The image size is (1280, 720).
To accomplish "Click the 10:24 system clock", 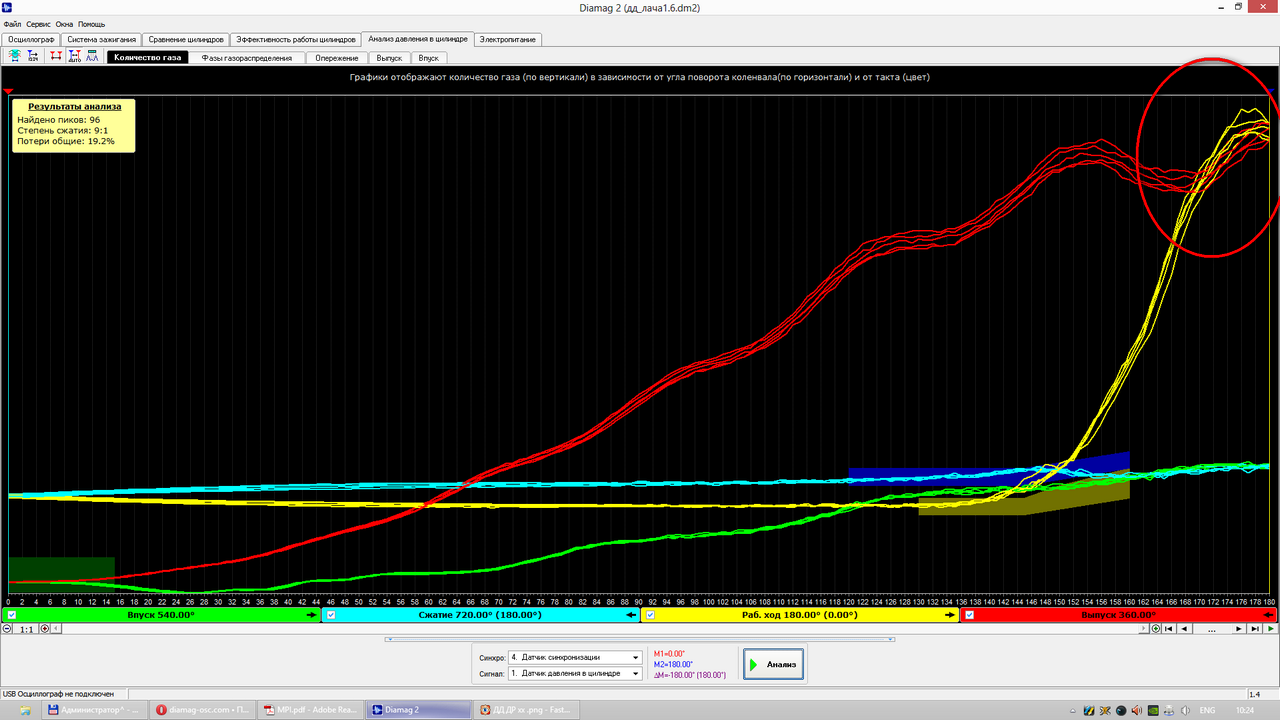I will tap(1245, 710).
